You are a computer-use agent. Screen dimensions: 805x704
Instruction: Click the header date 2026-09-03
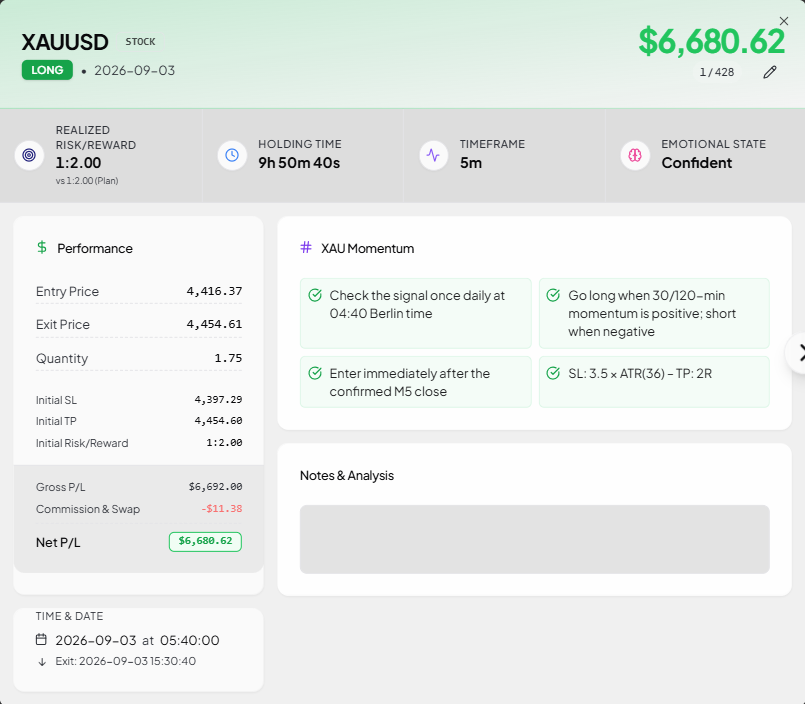(x=135, y=70)
